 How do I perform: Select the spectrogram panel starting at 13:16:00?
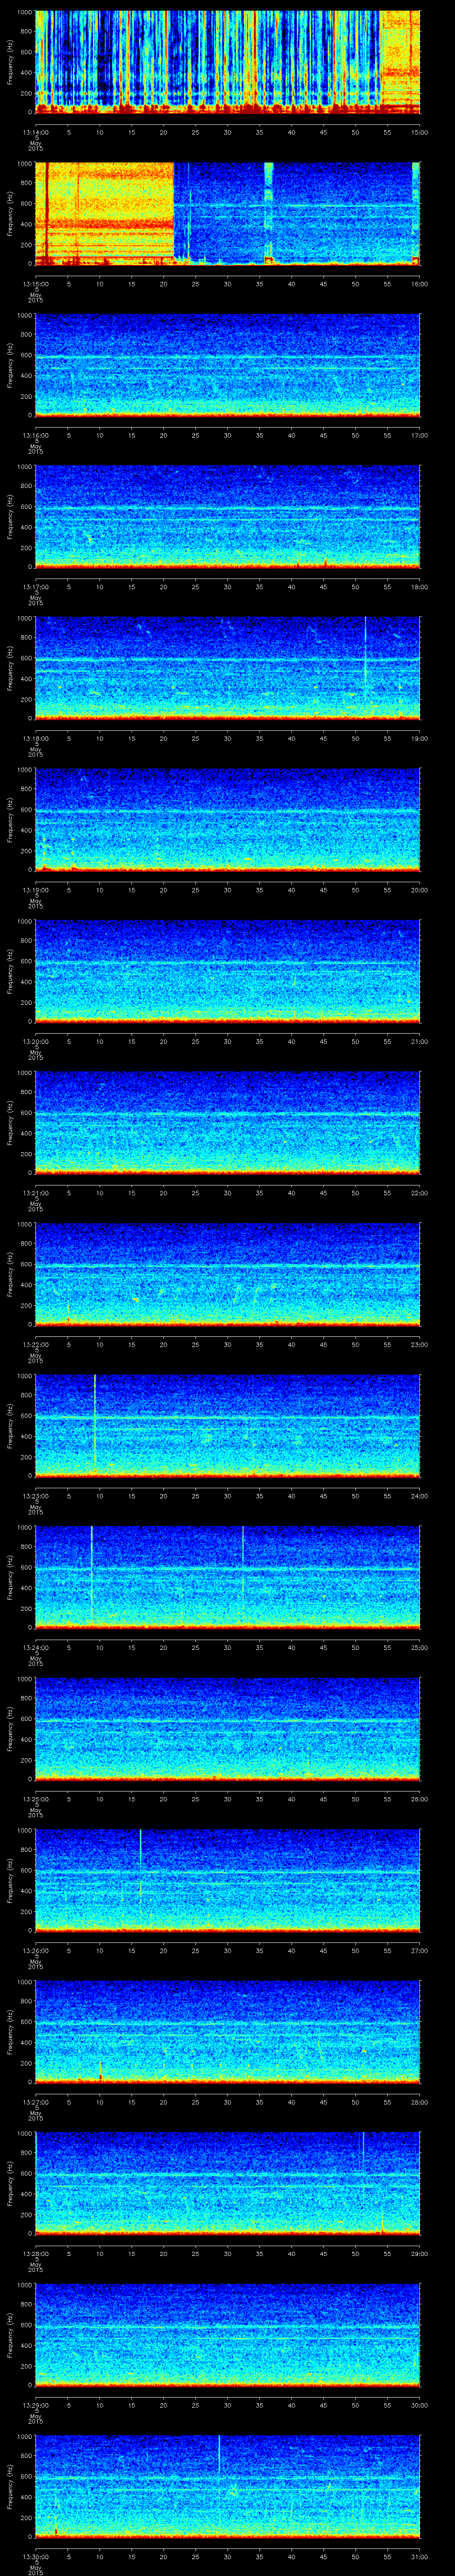pos(228,365)
